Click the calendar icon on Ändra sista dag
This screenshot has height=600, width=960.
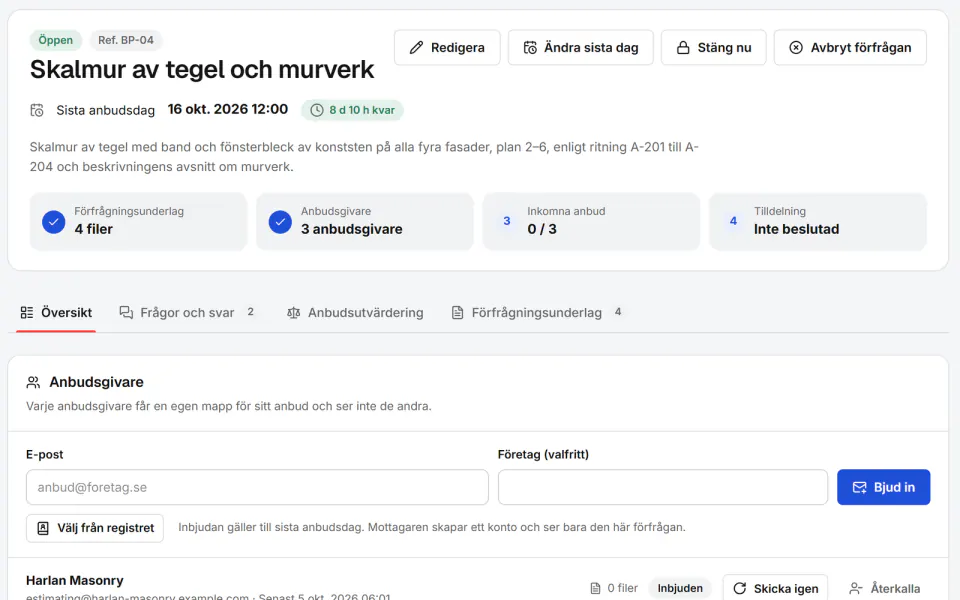[x=530, y=48]
